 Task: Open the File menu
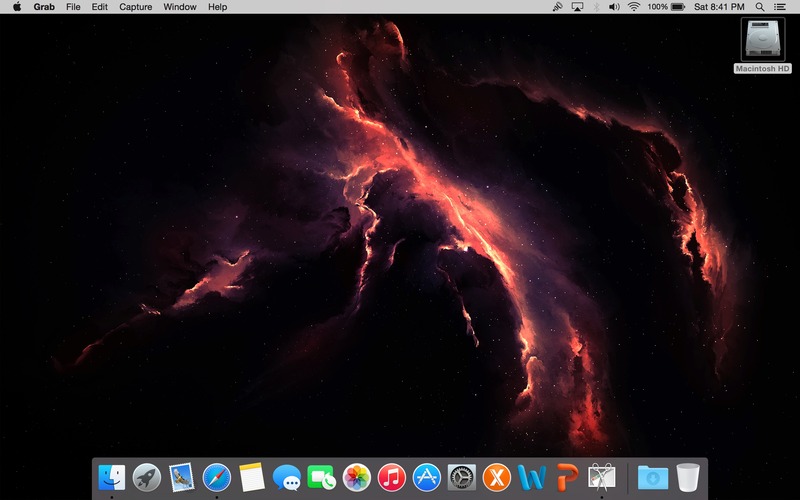(x=73, y=7)
